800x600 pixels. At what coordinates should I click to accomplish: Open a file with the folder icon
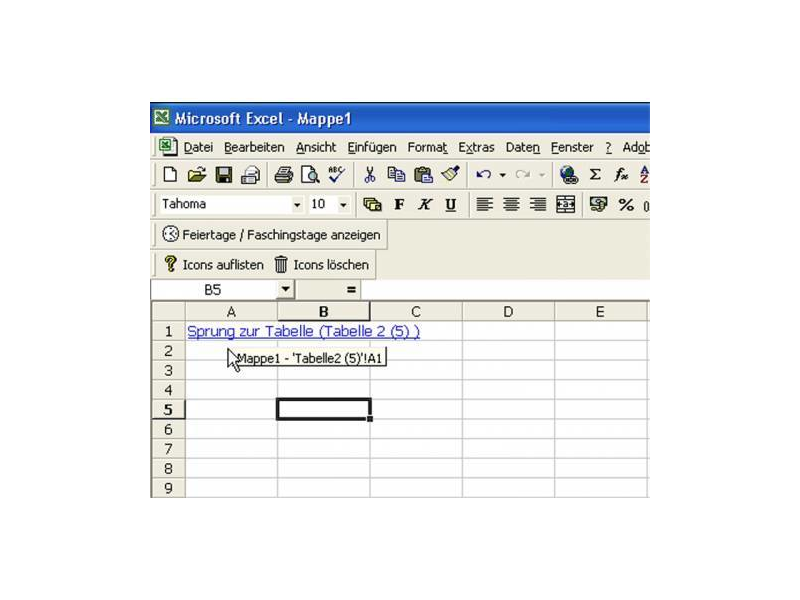pyautogui.click(x=196, y=175)
